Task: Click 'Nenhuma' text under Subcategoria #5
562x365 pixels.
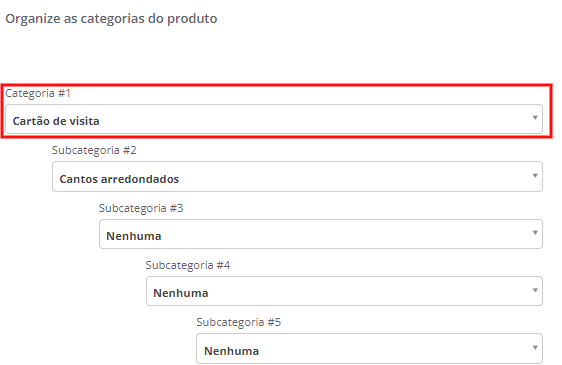Action: [x=232, y=351]
